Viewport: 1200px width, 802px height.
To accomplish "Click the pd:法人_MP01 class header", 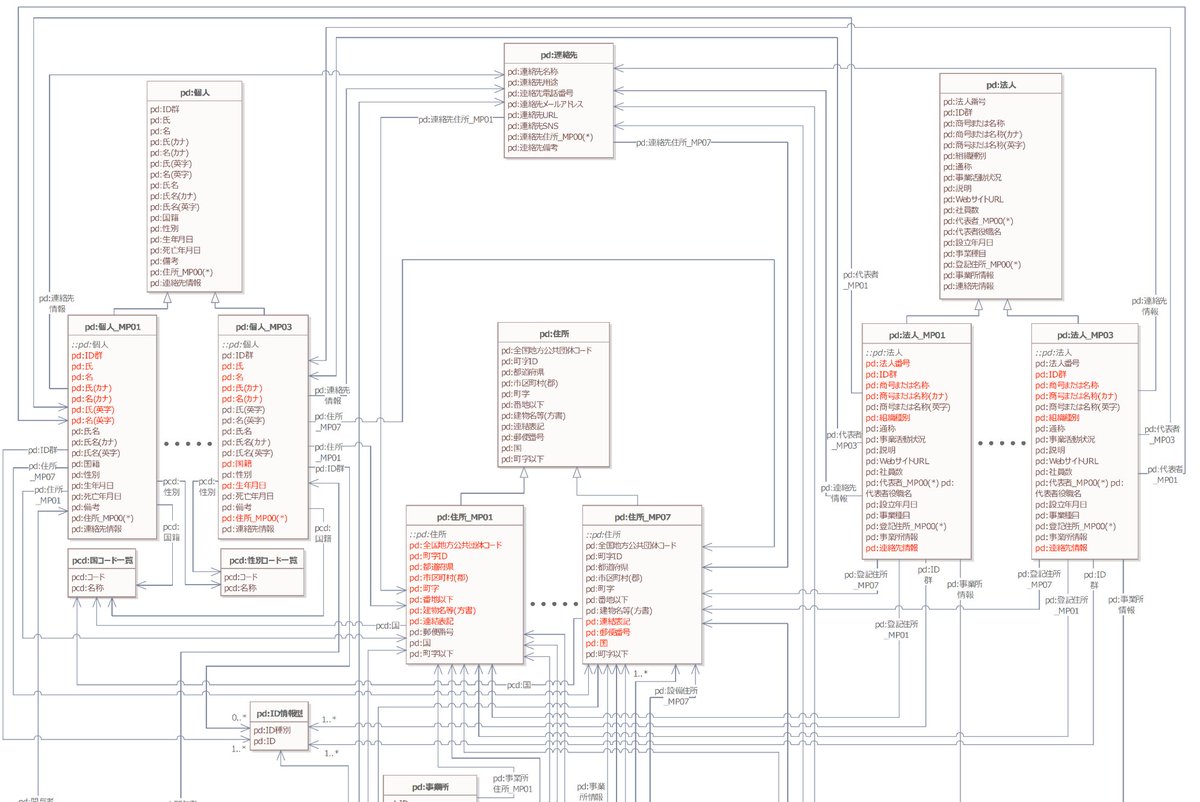I will coord(916,334).
